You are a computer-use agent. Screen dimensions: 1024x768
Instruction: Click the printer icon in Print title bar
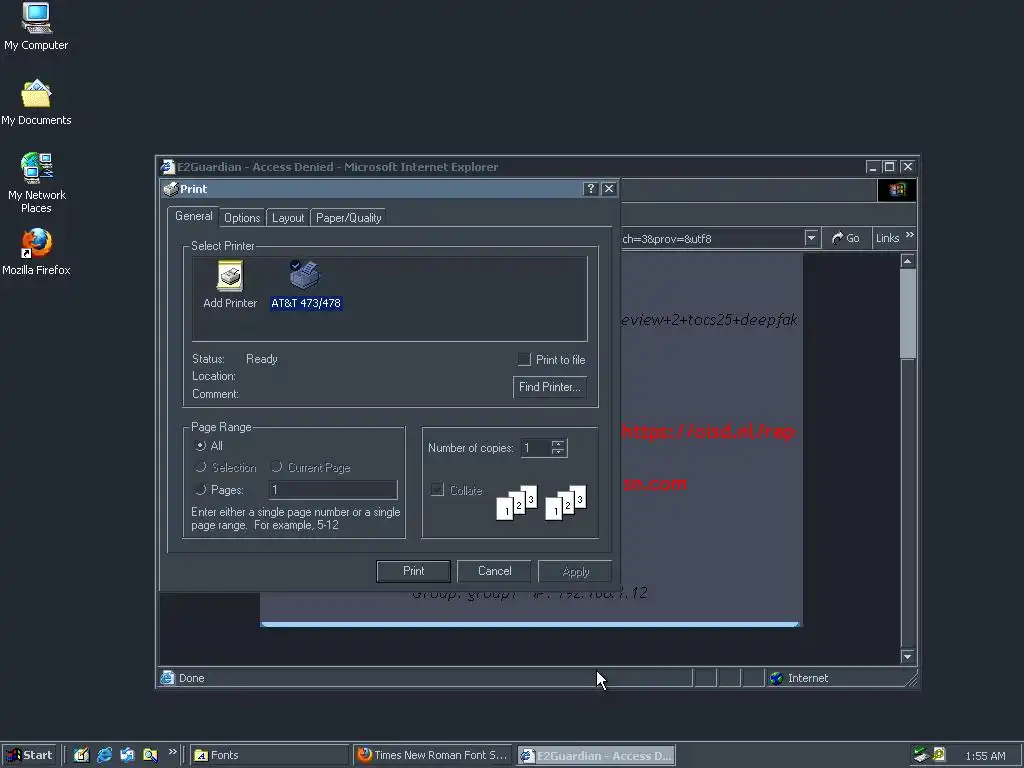click(170, 189)
